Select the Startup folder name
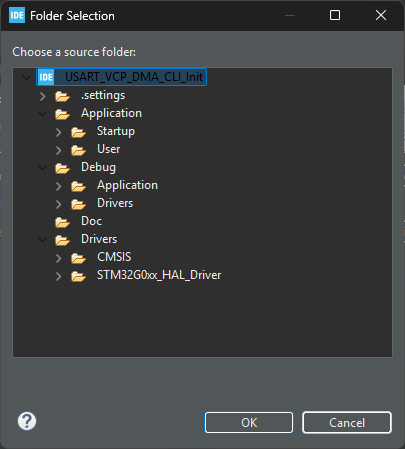The width and height of the screenshot is (405, 449). (116, 131)
